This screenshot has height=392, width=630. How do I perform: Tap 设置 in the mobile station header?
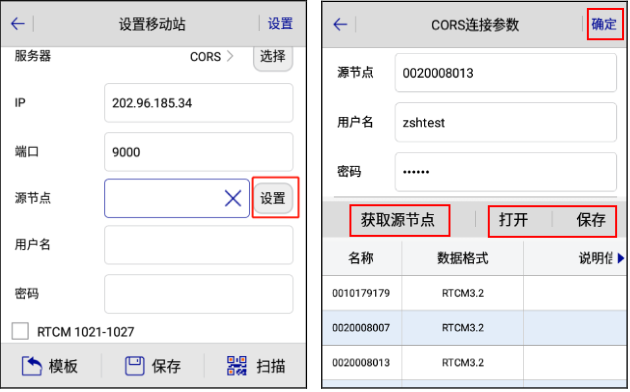(280, 24)
